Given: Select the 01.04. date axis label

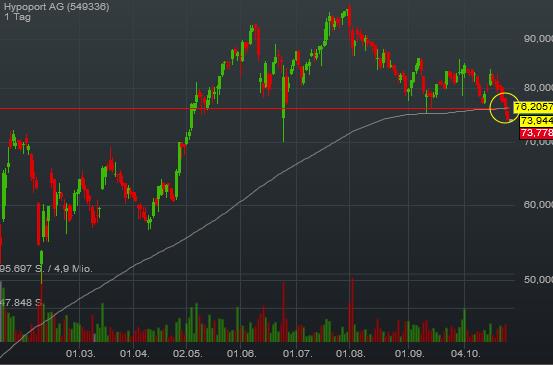Looking at the screenshot, I should tap(134, 354).
